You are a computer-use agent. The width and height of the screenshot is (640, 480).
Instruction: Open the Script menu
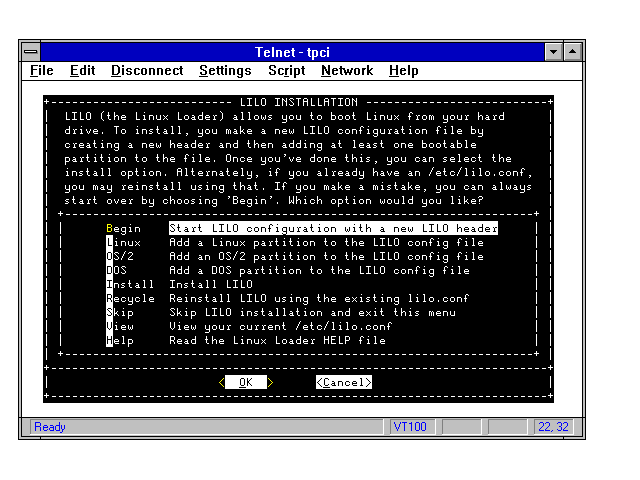click(x=286, y=71)
